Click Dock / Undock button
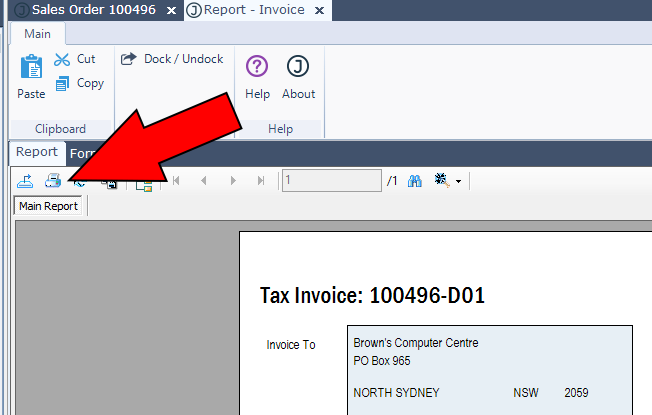 coord(172,59)
